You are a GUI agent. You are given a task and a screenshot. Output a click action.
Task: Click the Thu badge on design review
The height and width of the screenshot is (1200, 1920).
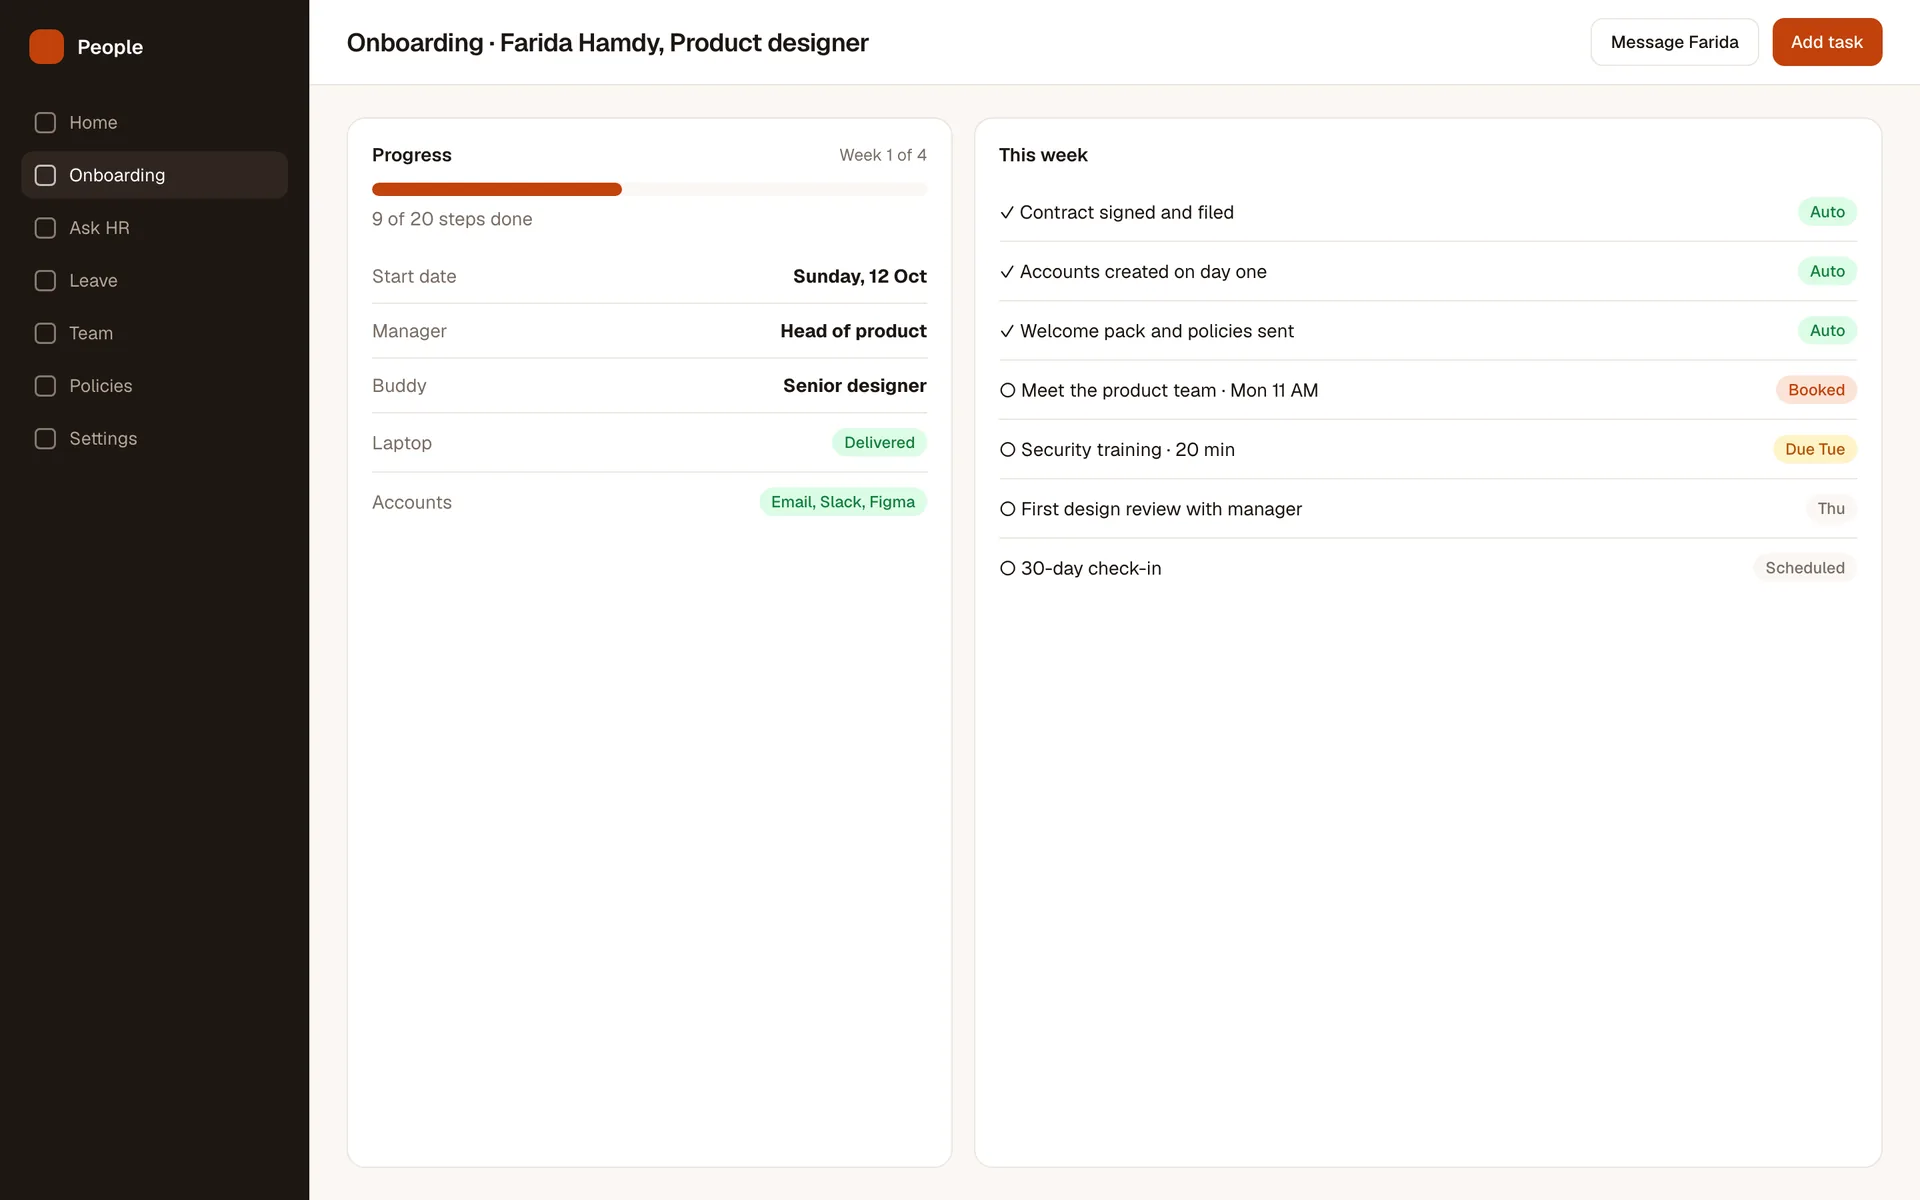point(1831,508)
